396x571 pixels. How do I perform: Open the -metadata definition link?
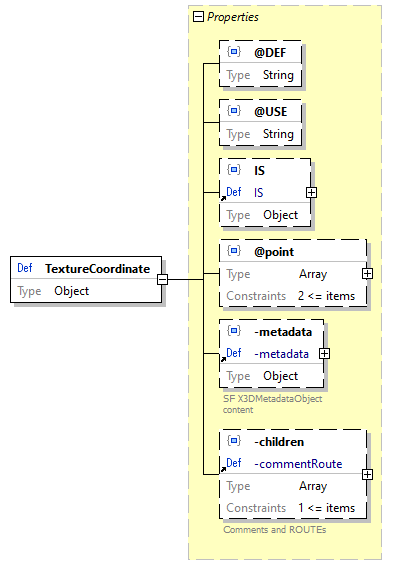(x=282, y=354)
